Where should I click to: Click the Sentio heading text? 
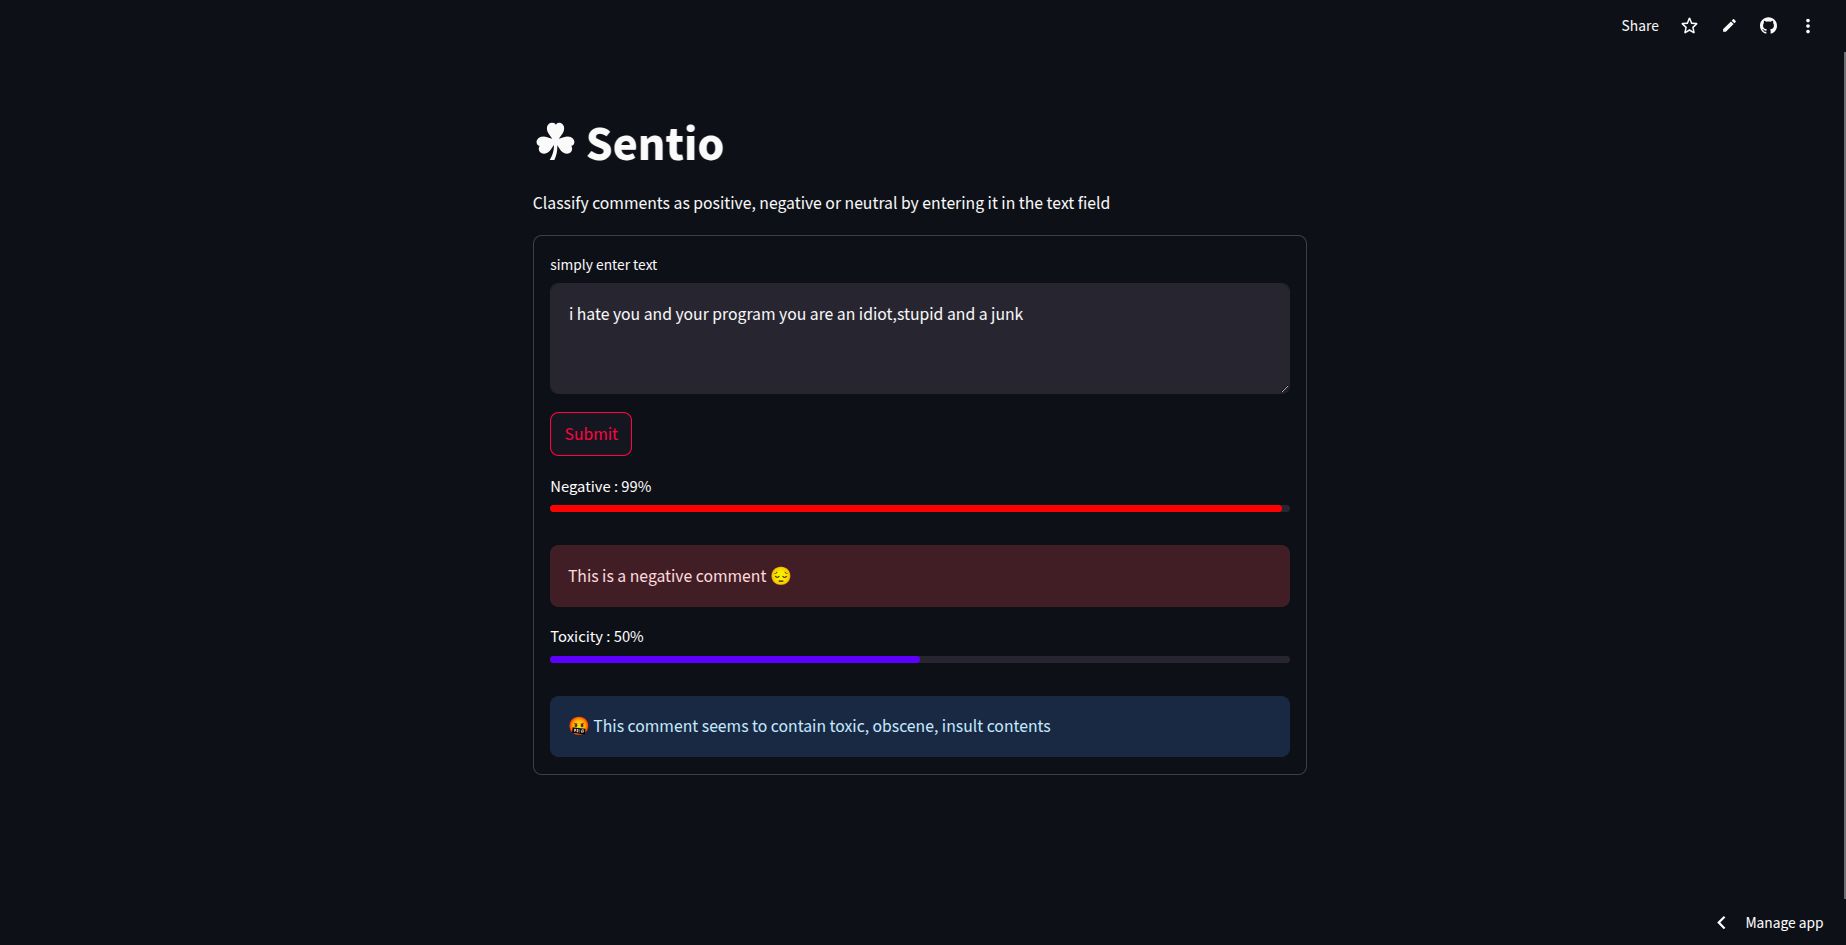coord(654,144)
